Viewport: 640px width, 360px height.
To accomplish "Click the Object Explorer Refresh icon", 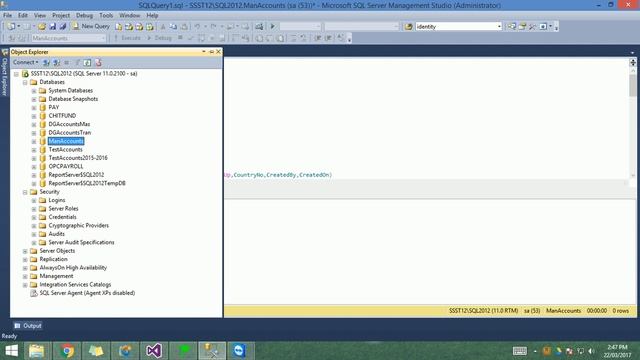I will pos(87,62).
